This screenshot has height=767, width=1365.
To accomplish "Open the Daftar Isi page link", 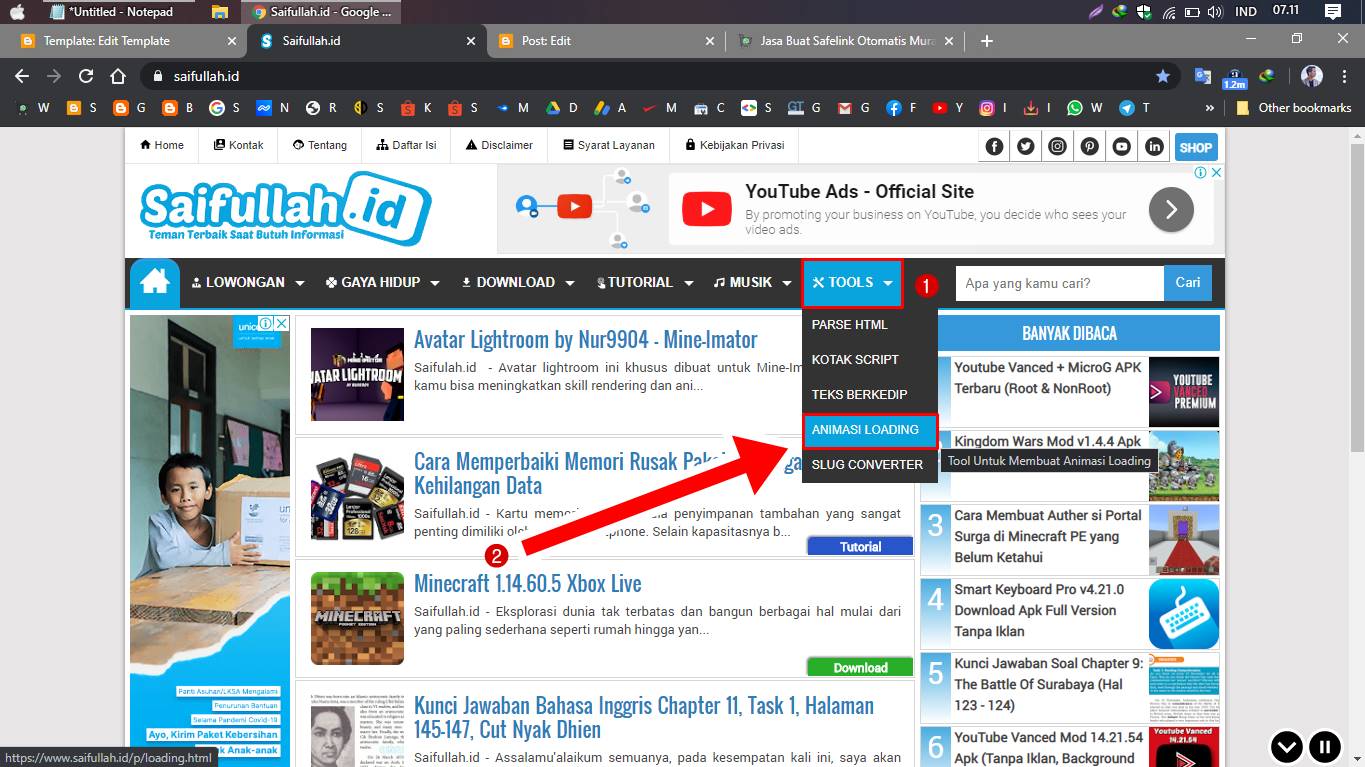I will (x=407, y=145).
